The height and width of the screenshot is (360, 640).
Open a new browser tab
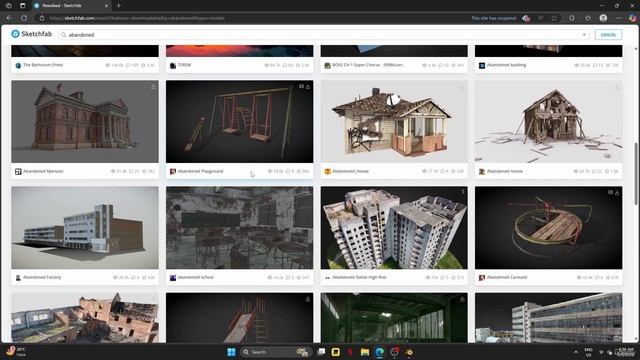119,6
